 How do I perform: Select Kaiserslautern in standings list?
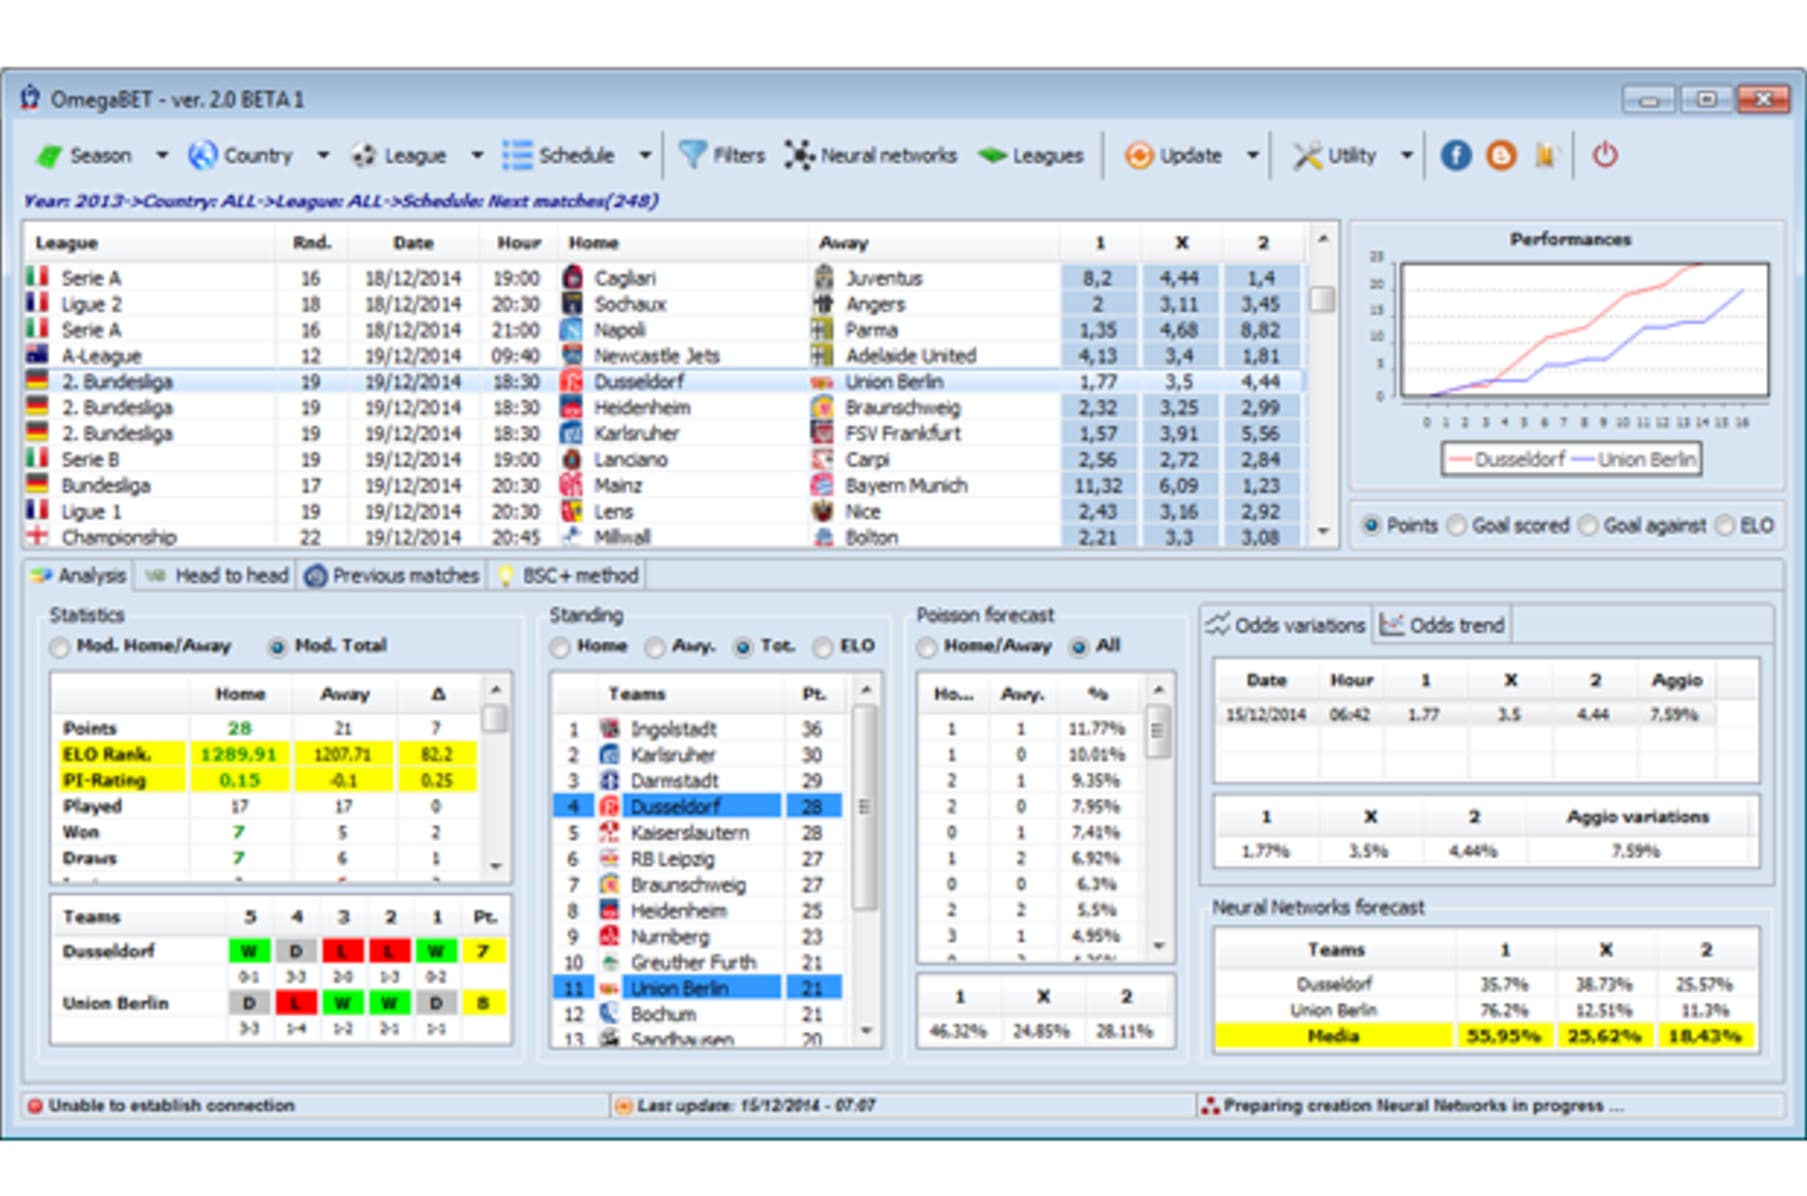click(698, 833)
